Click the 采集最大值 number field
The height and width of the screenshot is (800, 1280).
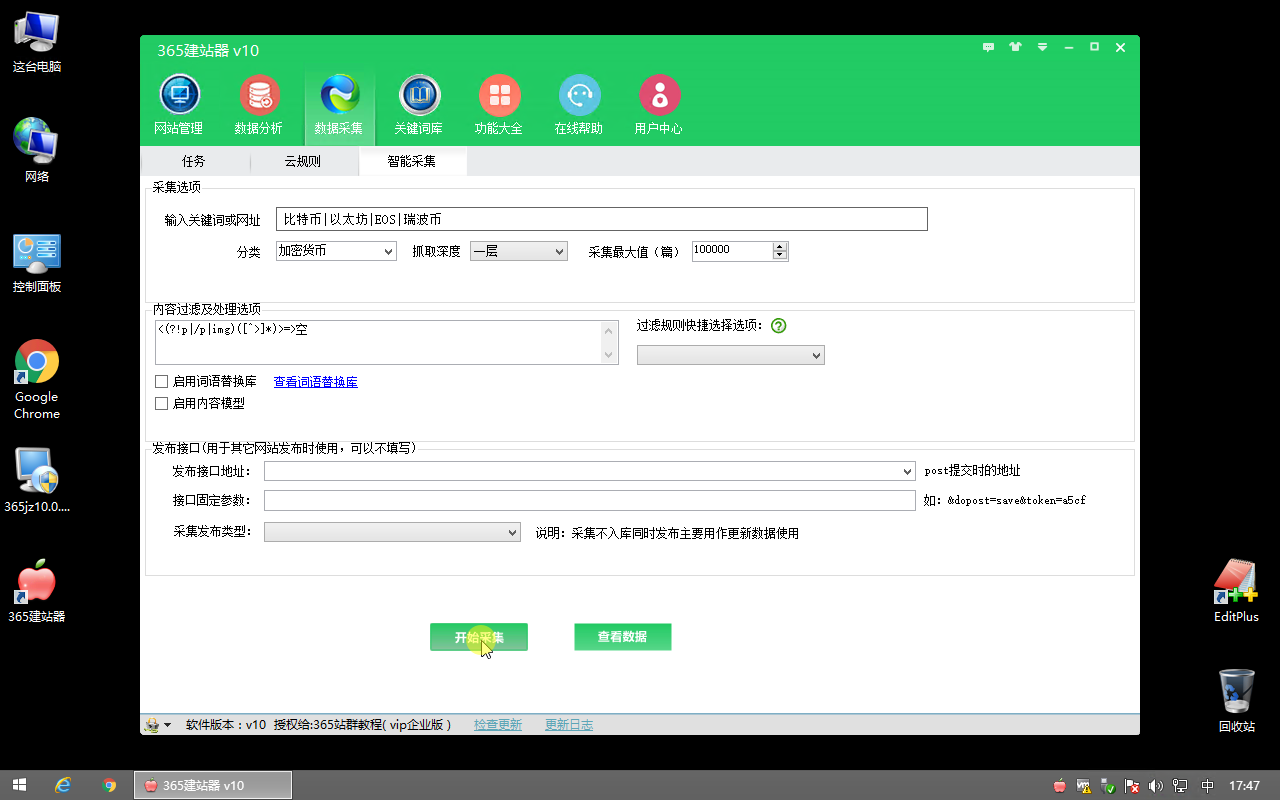[732, 251]
